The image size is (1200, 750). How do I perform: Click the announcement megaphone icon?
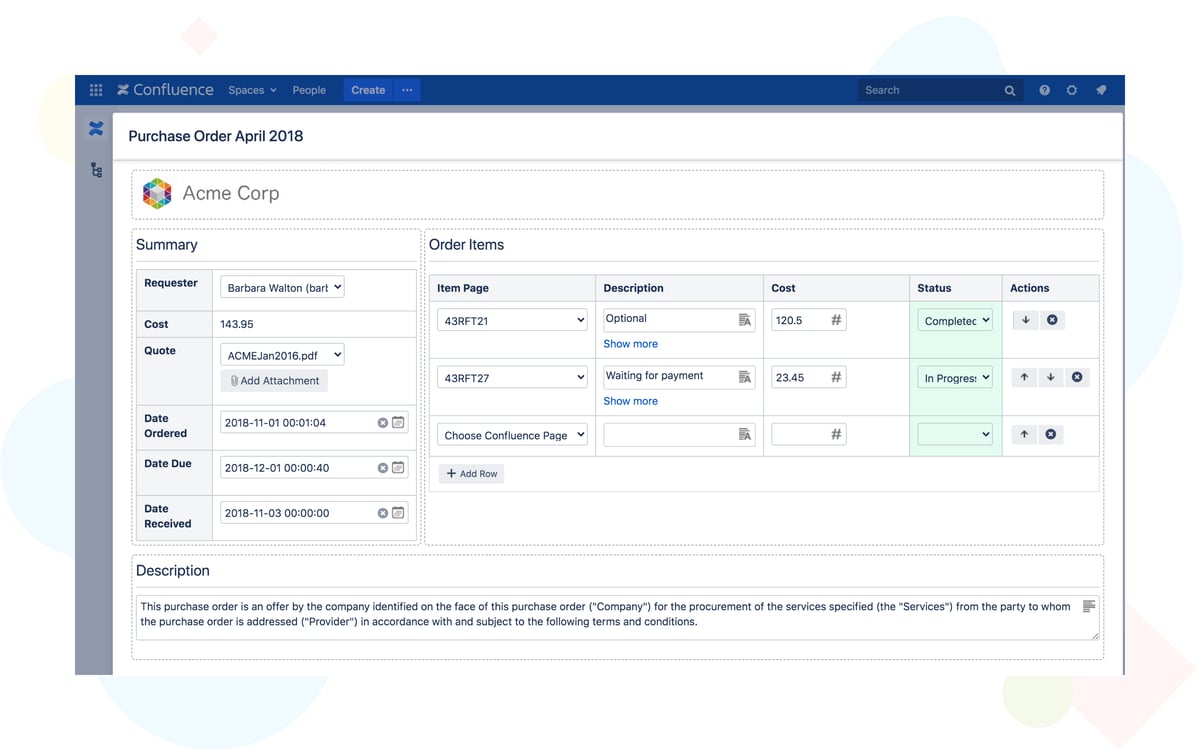coord(1100,89)
